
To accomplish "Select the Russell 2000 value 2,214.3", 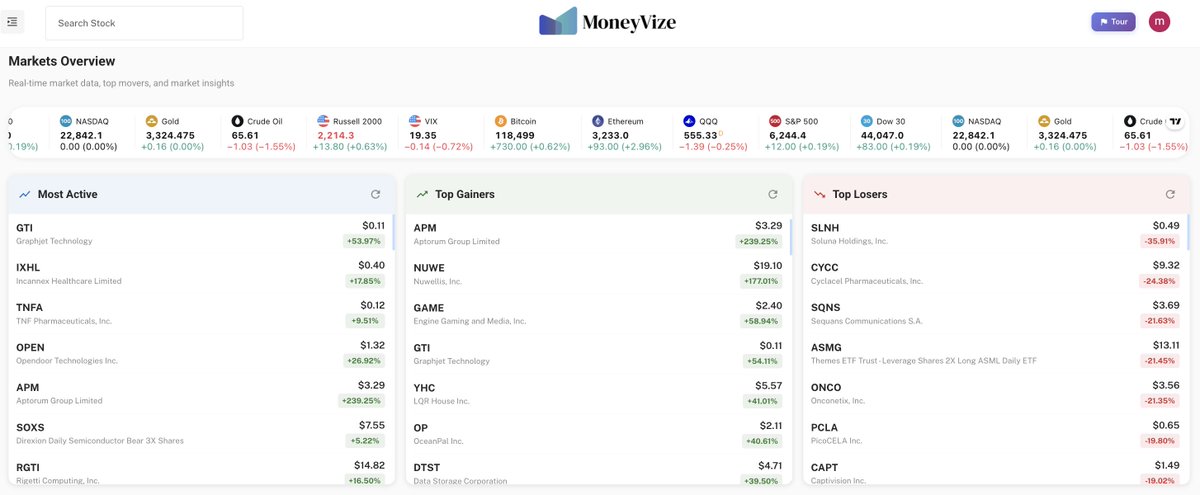I will tap(337, 134).
